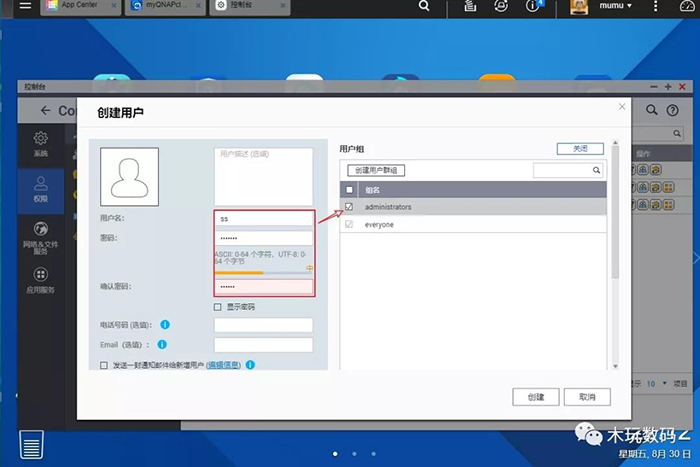Open 应用服务 in sidebar
Image resolution: width=700 pixels, height=467 pixels.
click(x=41, y=280)
